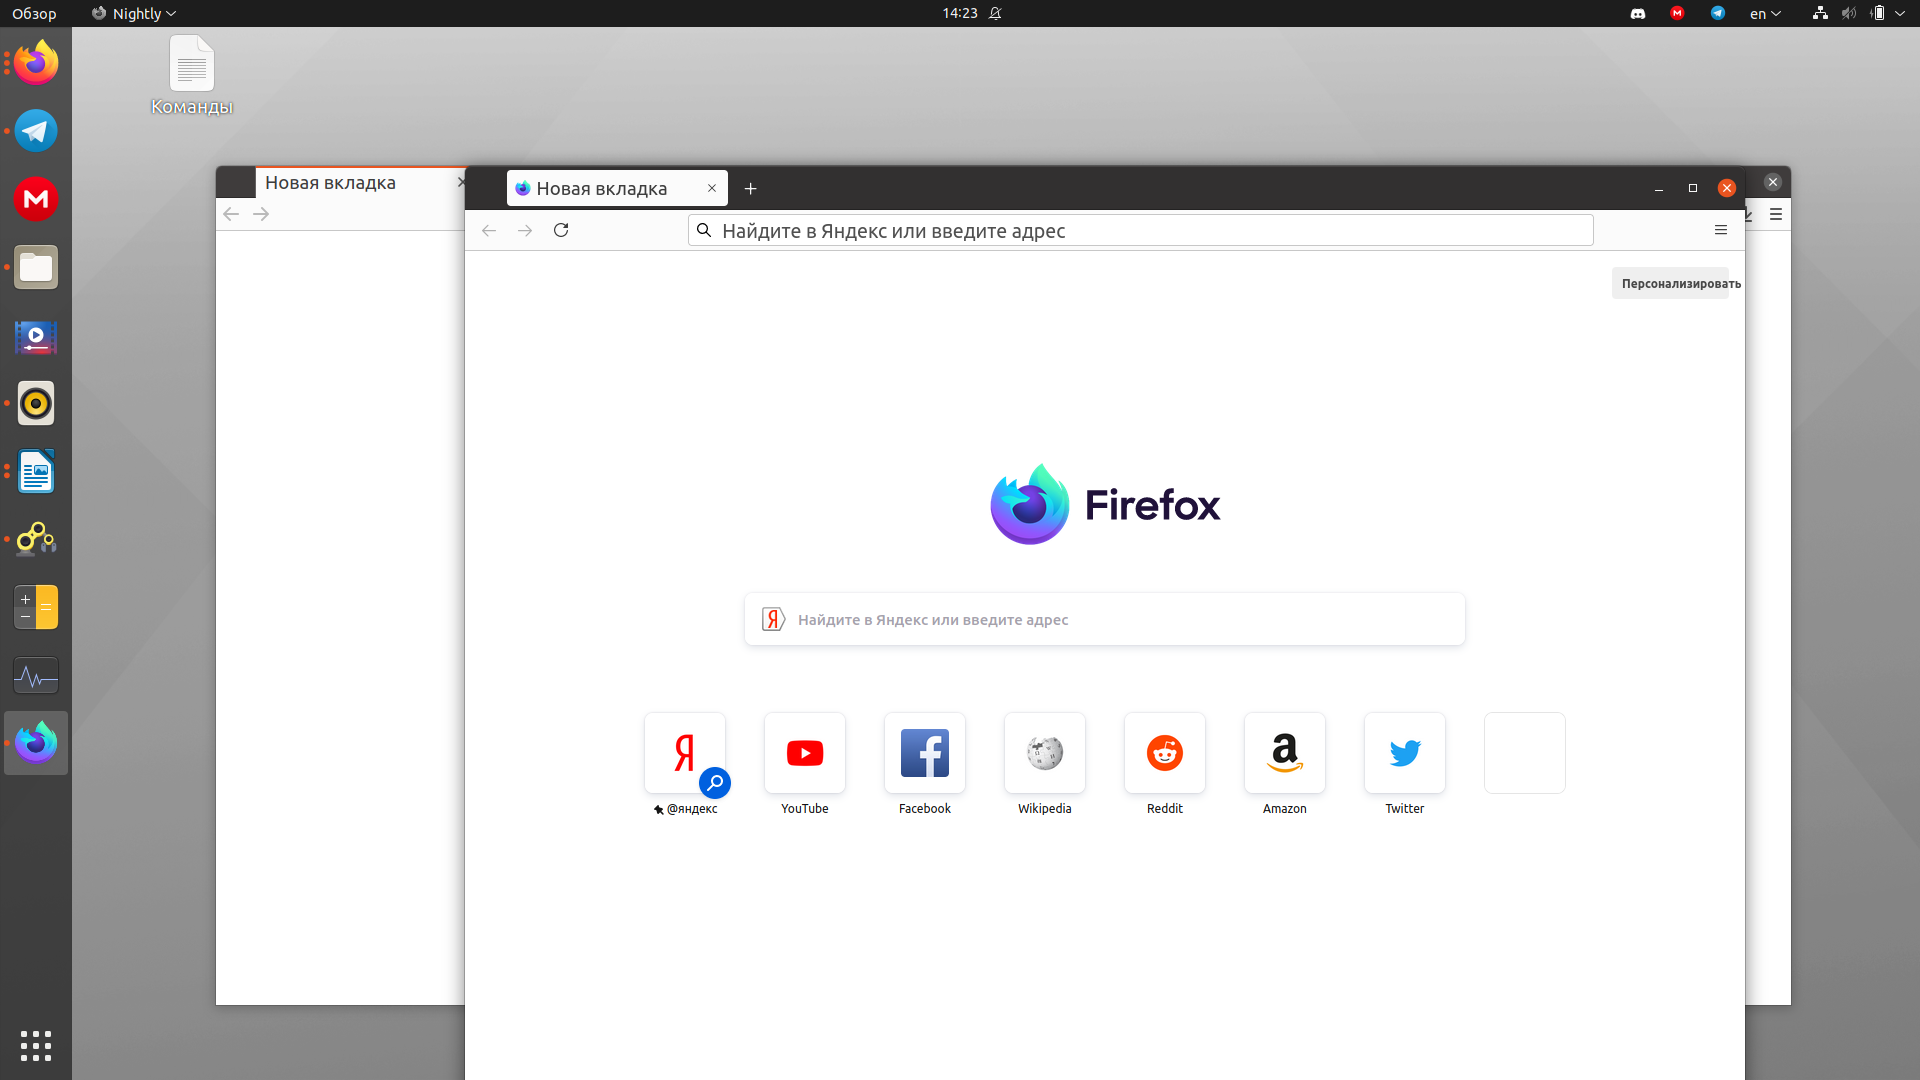Screen dimensions: 1920x1080
Task: Open the en keyboard layout dropdown
Action: click(x=1765, y=13)
